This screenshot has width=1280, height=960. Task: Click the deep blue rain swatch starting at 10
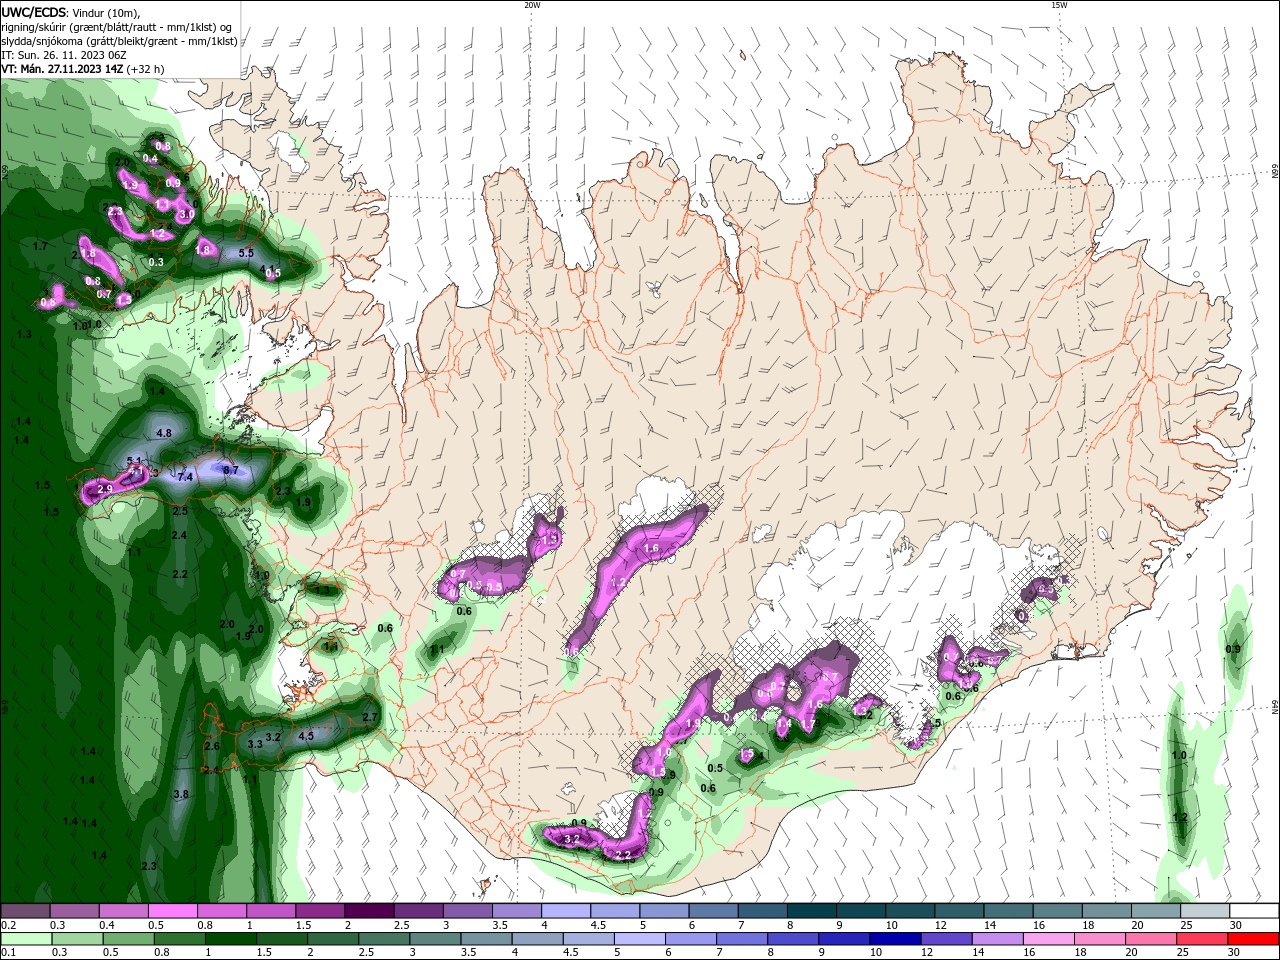click(x=895, y=939)
